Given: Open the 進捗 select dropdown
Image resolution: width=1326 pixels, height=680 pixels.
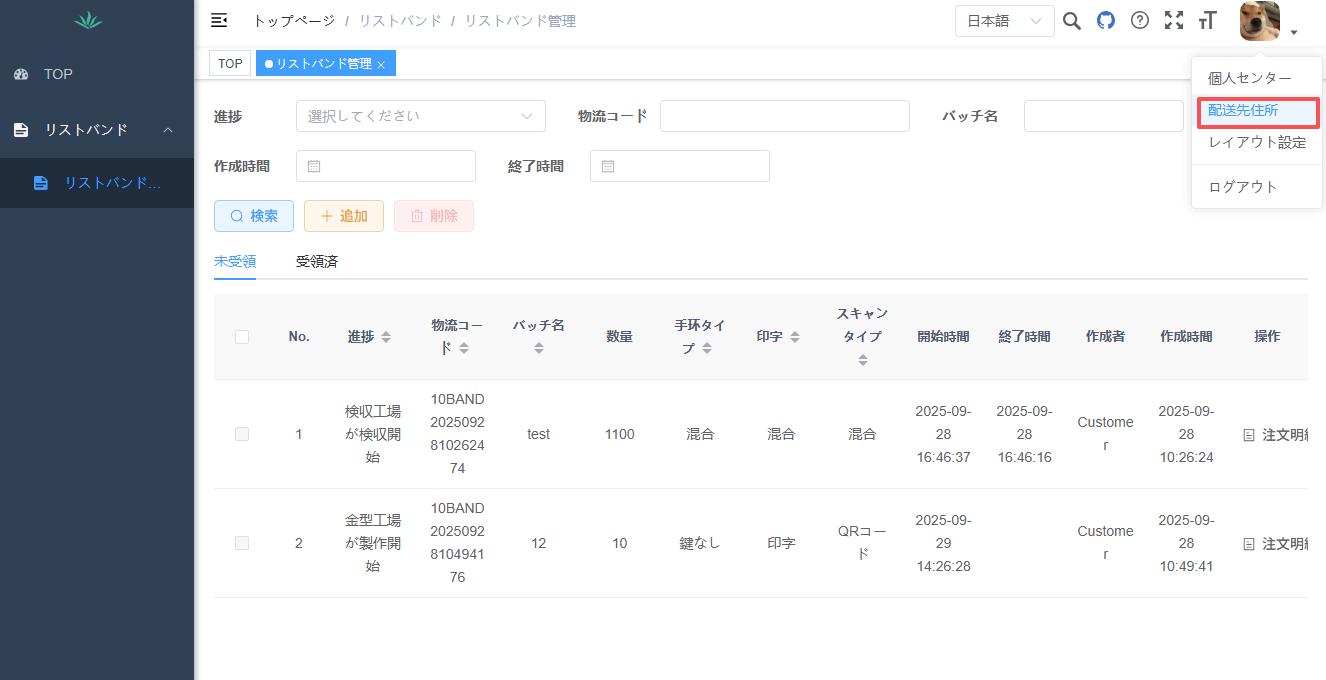Looking at the screenshot, I should [420, 116].
